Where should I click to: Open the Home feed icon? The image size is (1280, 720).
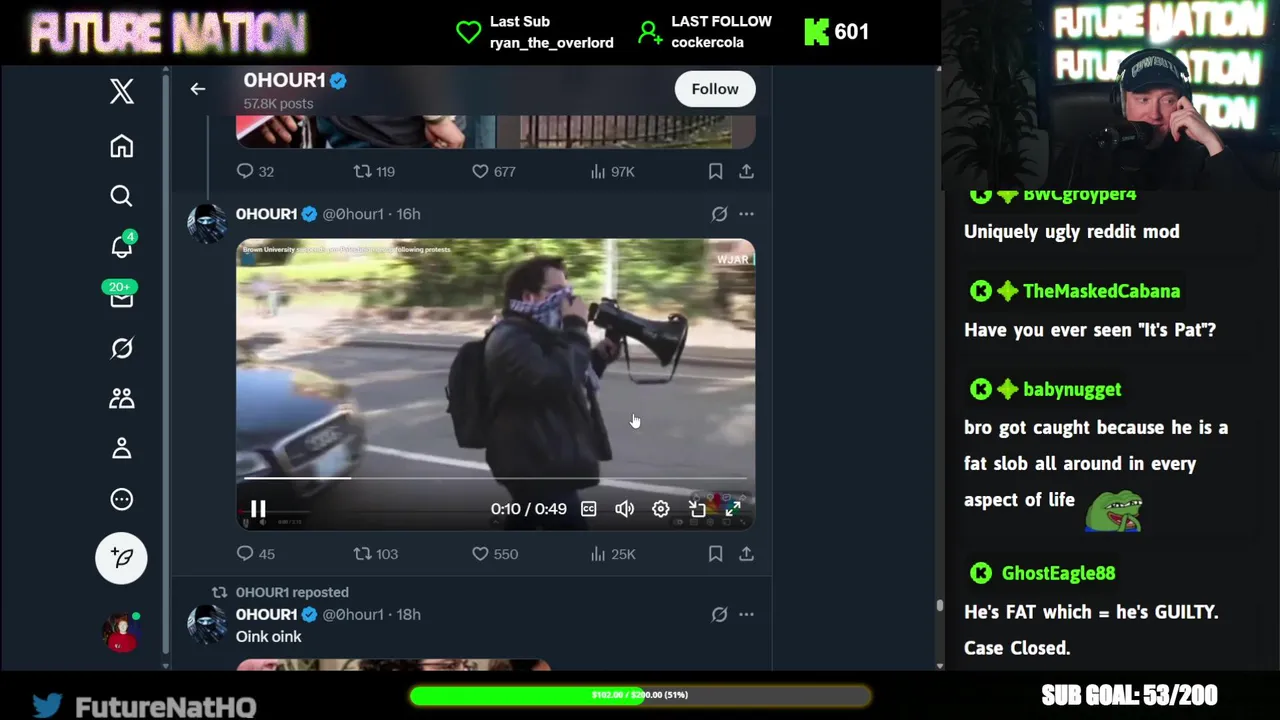(x=121, y=146)
